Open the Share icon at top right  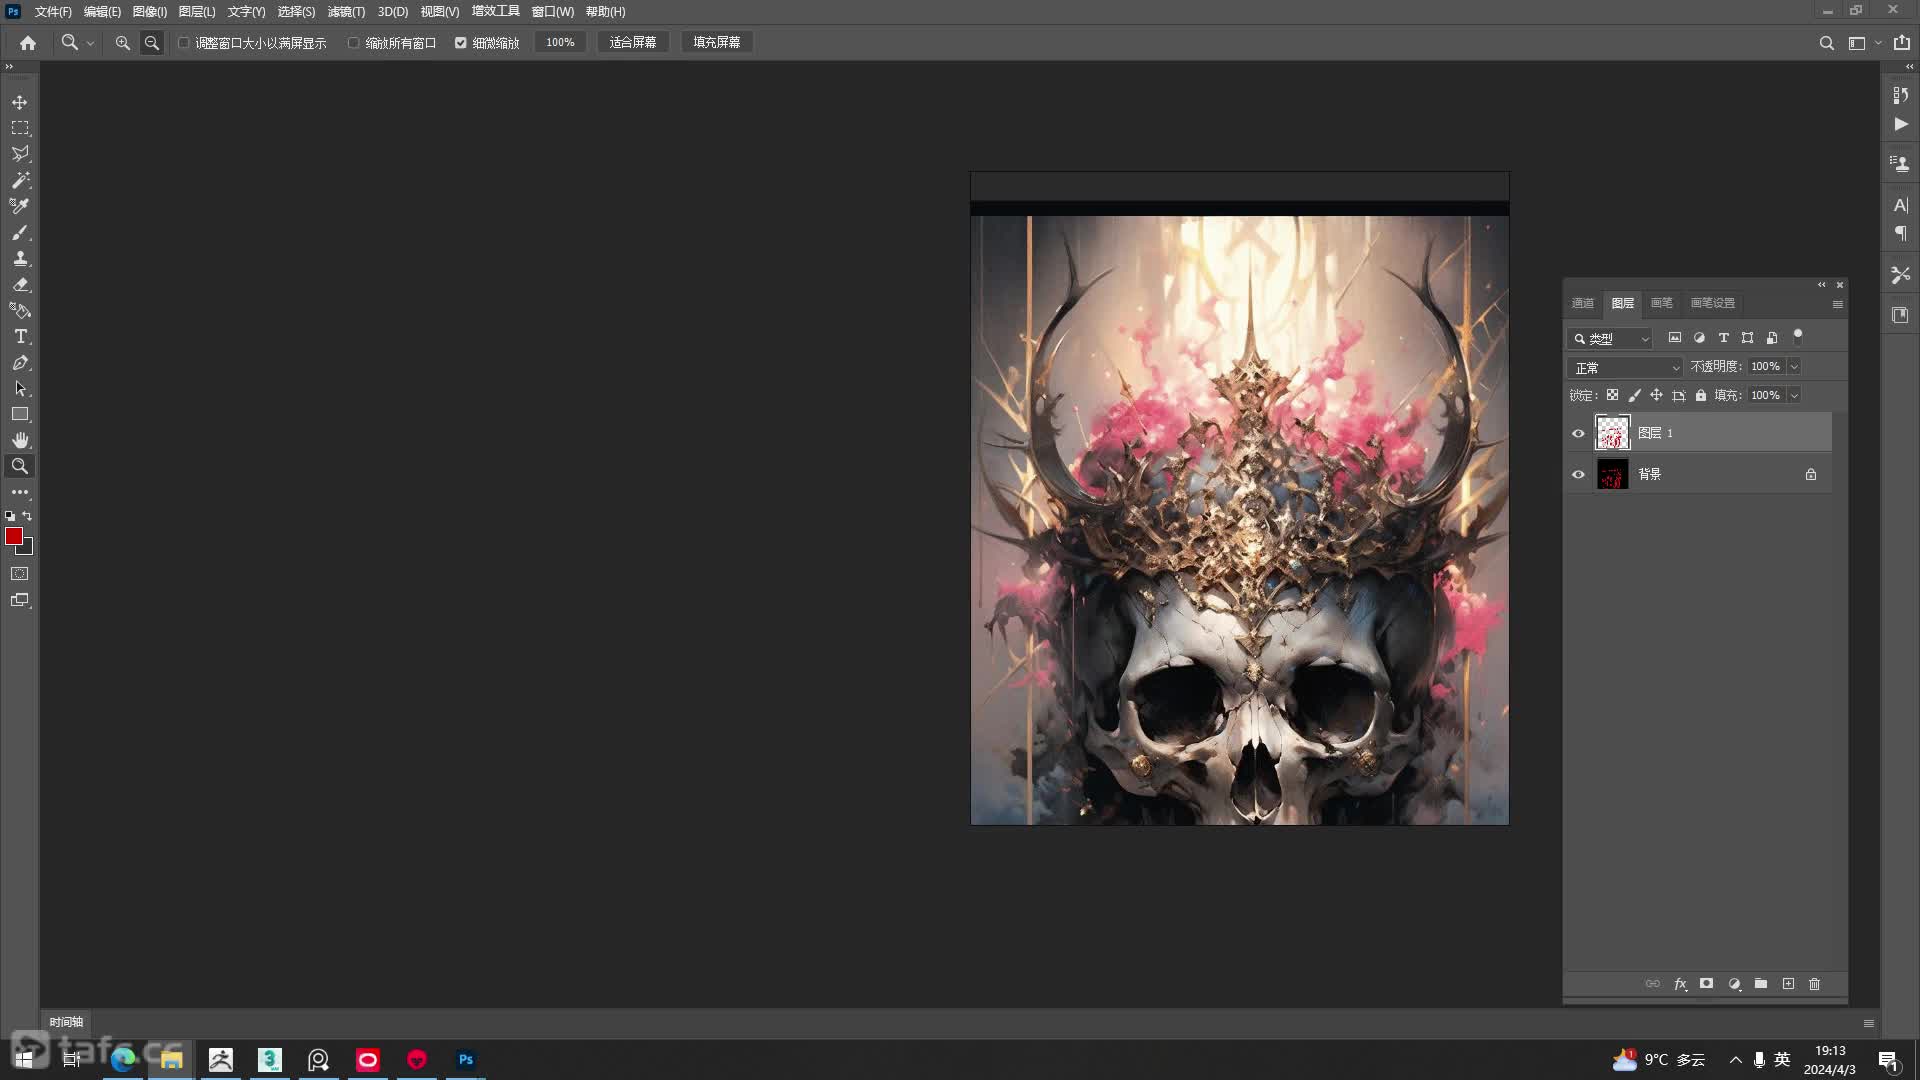pos(1902,43)
